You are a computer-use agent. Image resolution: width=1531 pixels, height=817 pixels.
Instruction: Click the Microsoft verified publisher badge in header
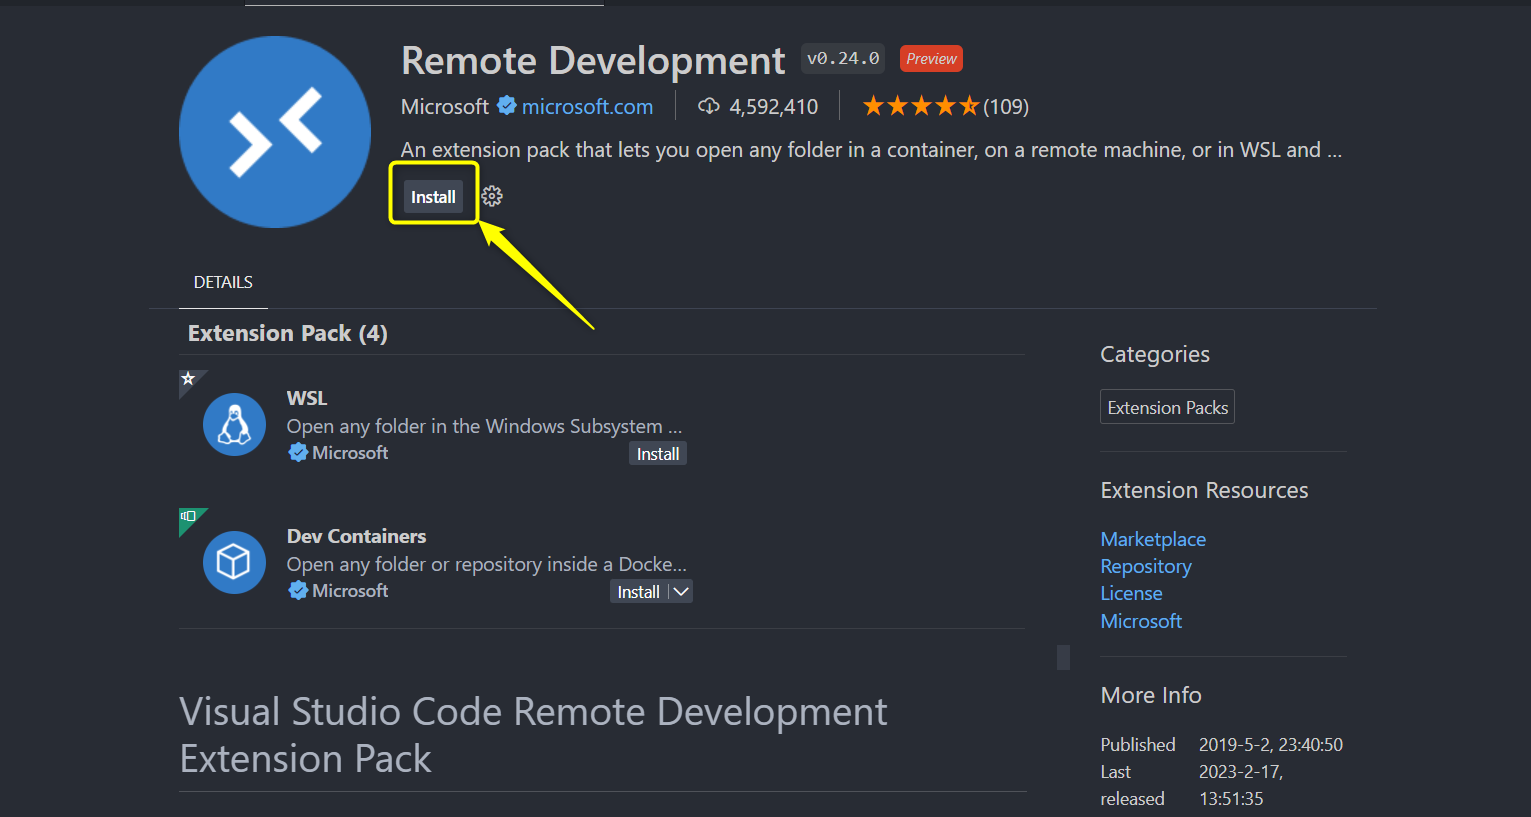coord(507,105)
